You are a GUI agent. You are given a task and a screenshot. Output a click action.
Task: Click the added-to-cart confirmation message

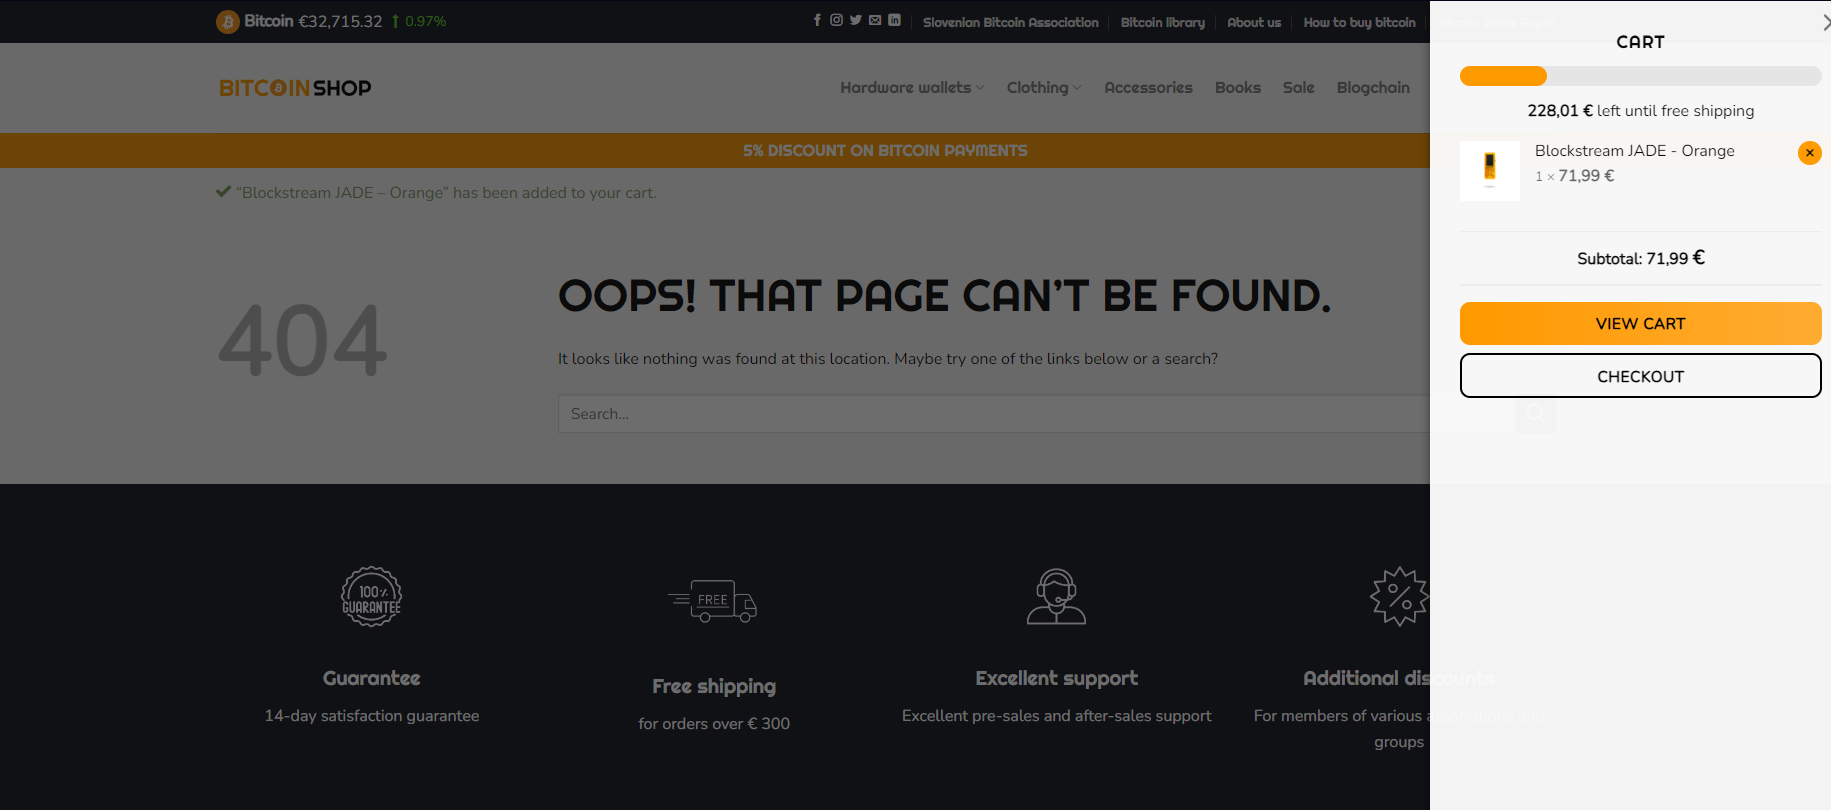[x=437, y=193]
